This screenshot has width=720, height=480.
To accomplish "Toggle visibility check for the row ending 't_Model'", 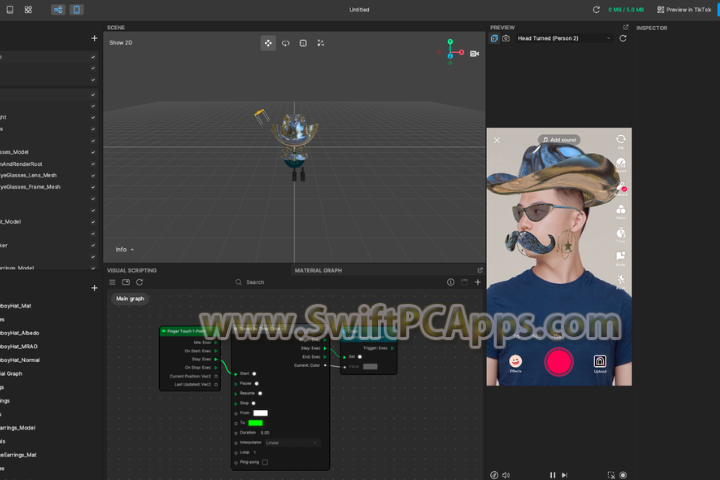I will [93, 222].
